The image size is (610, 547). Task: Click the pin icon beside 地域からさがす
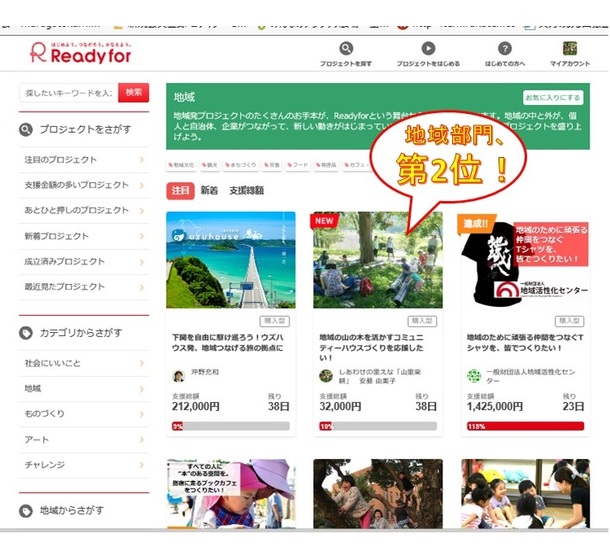(x=27, y=511)
